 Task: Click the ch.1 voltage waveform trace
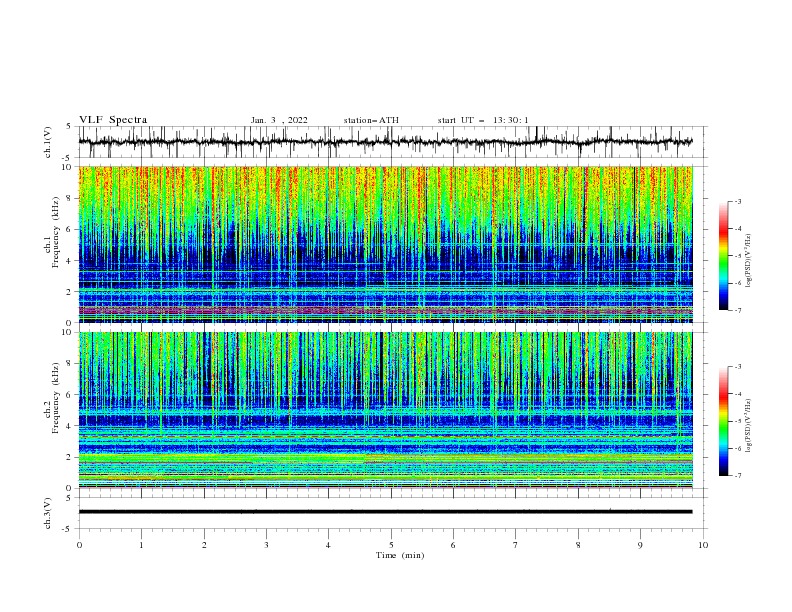385,142
